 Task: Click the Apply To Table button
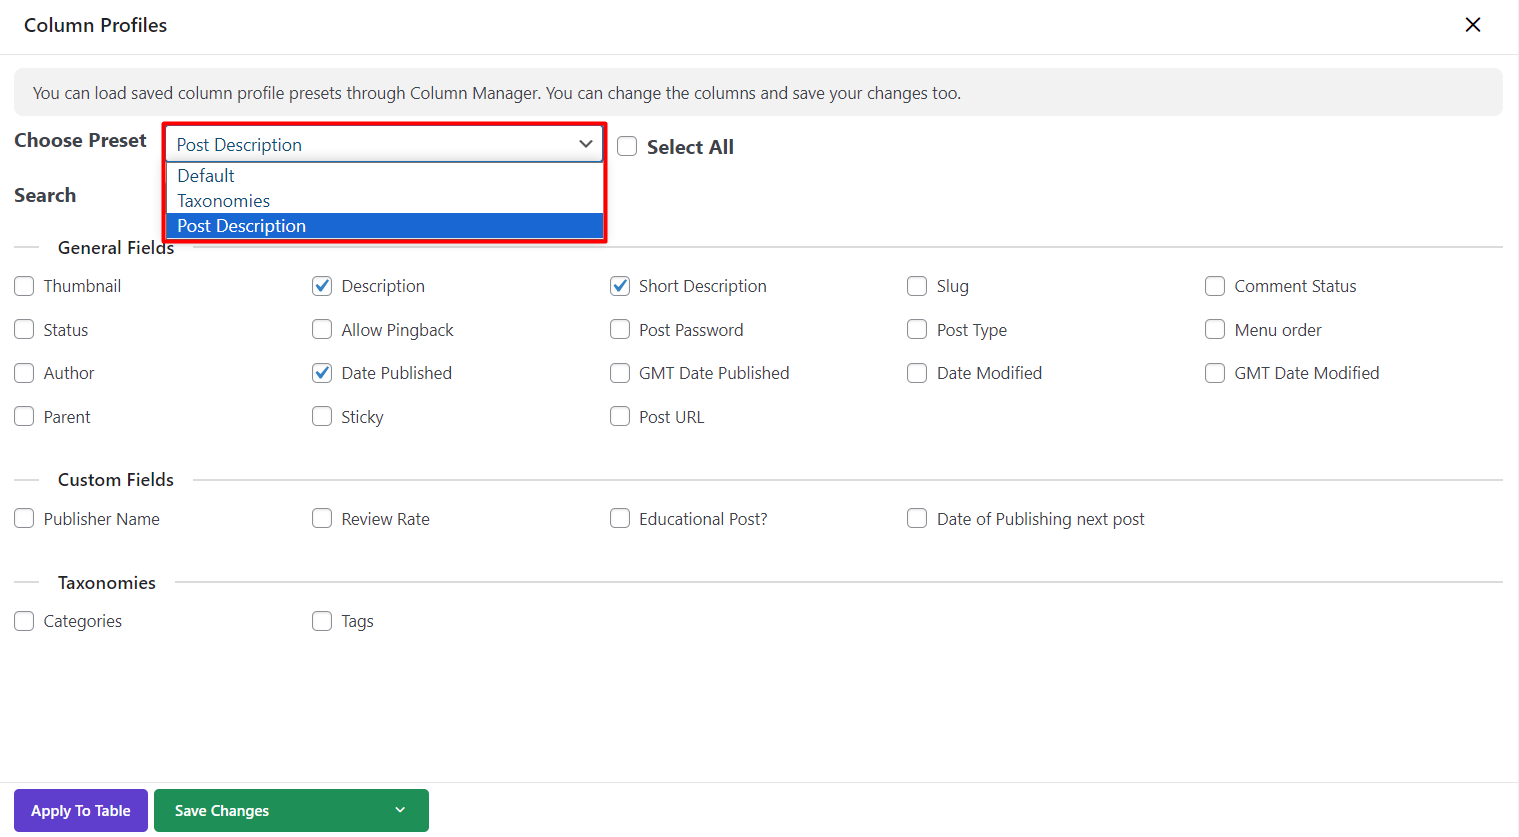pyautogui.click(x=81, y=811)
